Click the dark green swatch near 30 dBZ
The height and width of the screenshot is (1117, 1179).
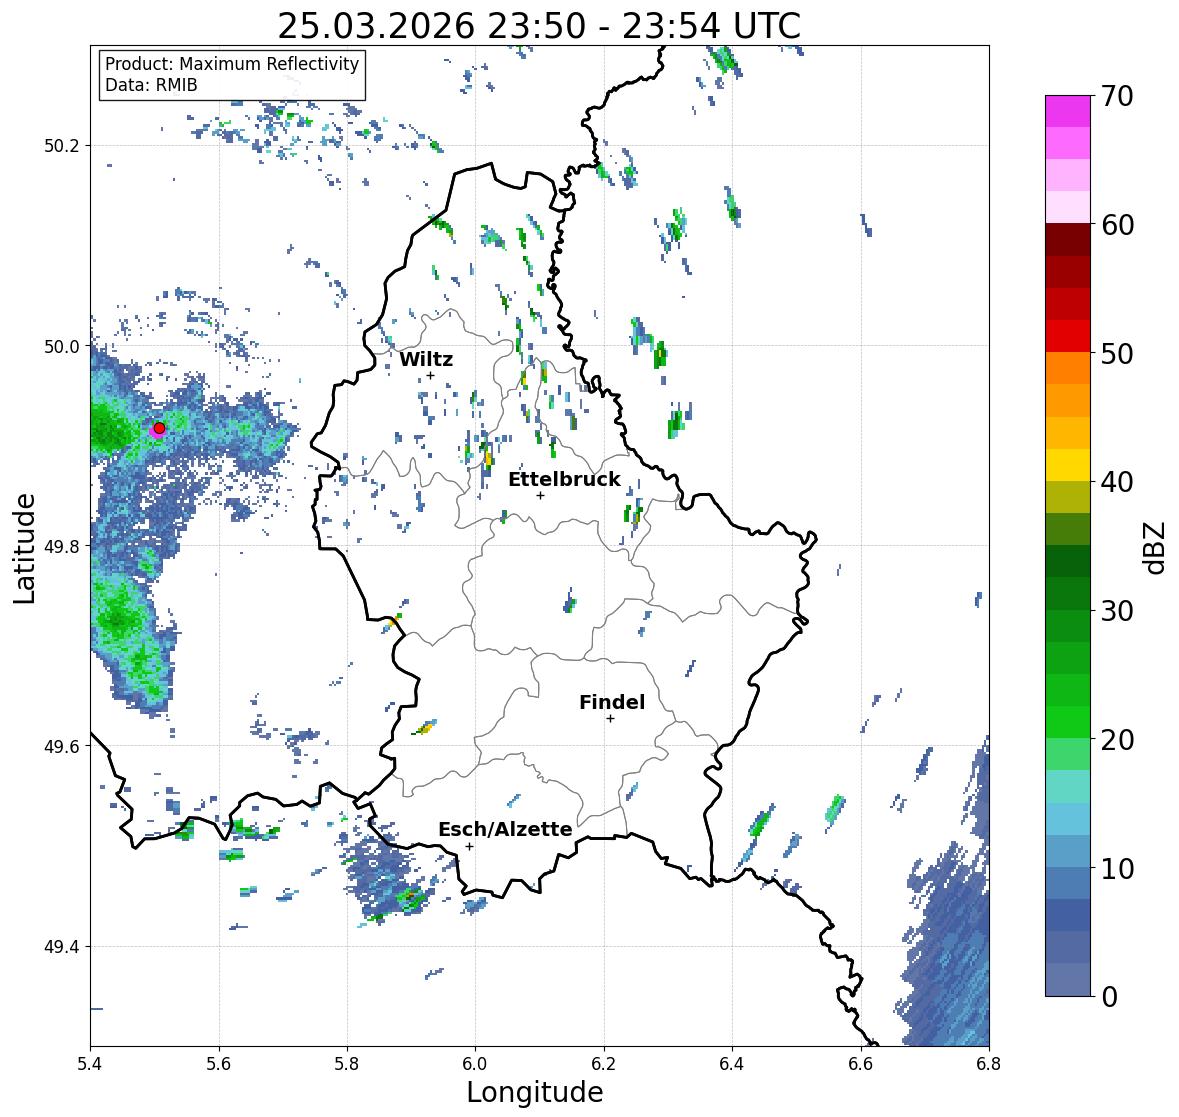(x=1068, y=593)
